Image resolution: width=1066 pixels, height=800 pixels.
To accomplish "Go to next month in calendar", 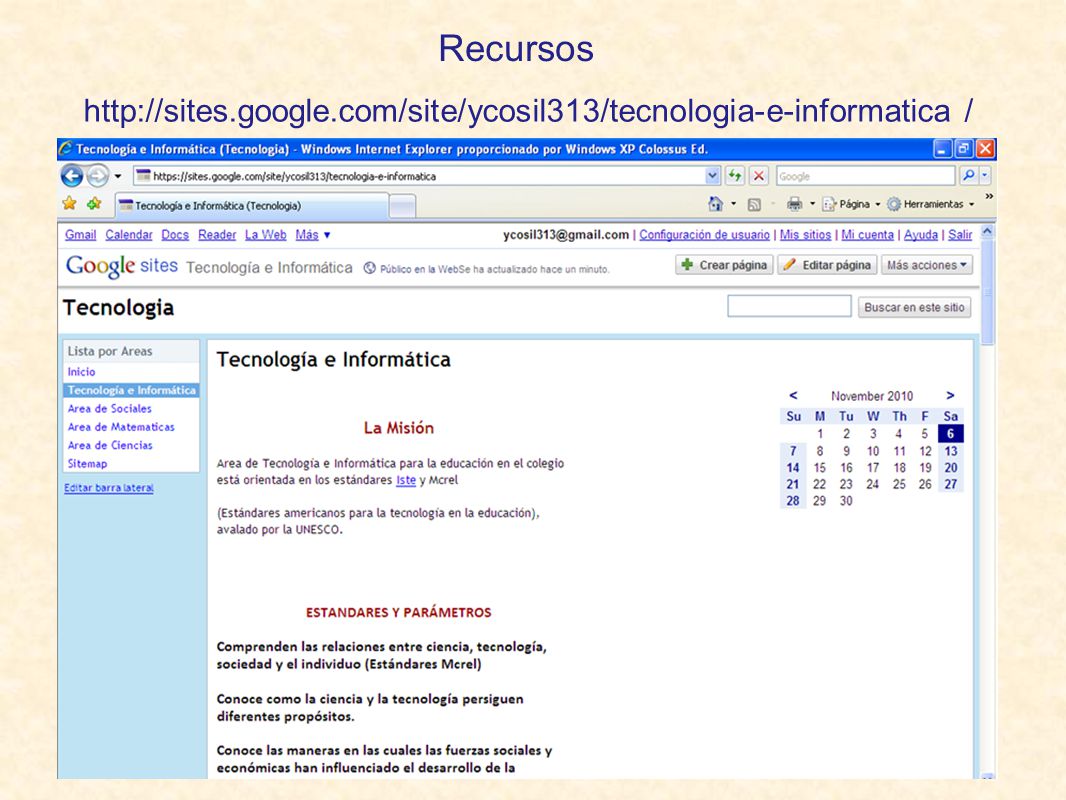I will (950, 395).
